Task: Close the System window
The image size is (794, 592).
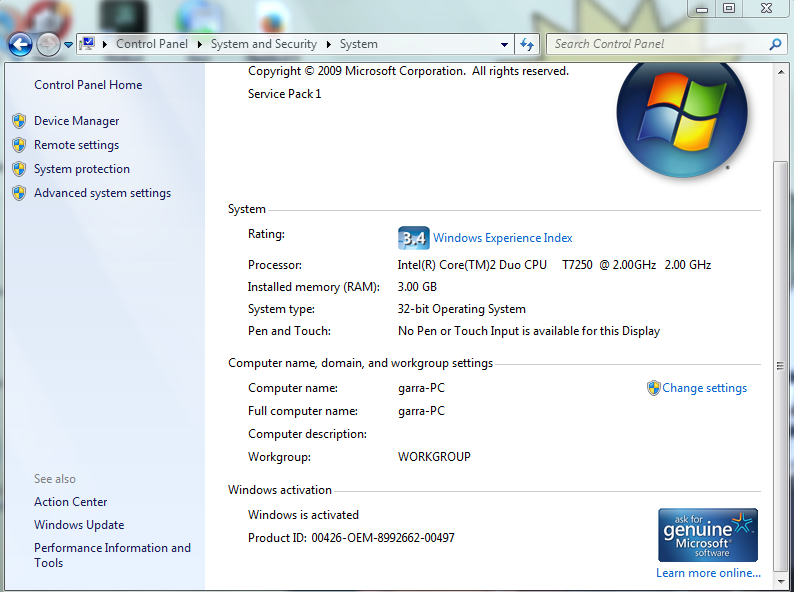Action: tap(766, 9)
